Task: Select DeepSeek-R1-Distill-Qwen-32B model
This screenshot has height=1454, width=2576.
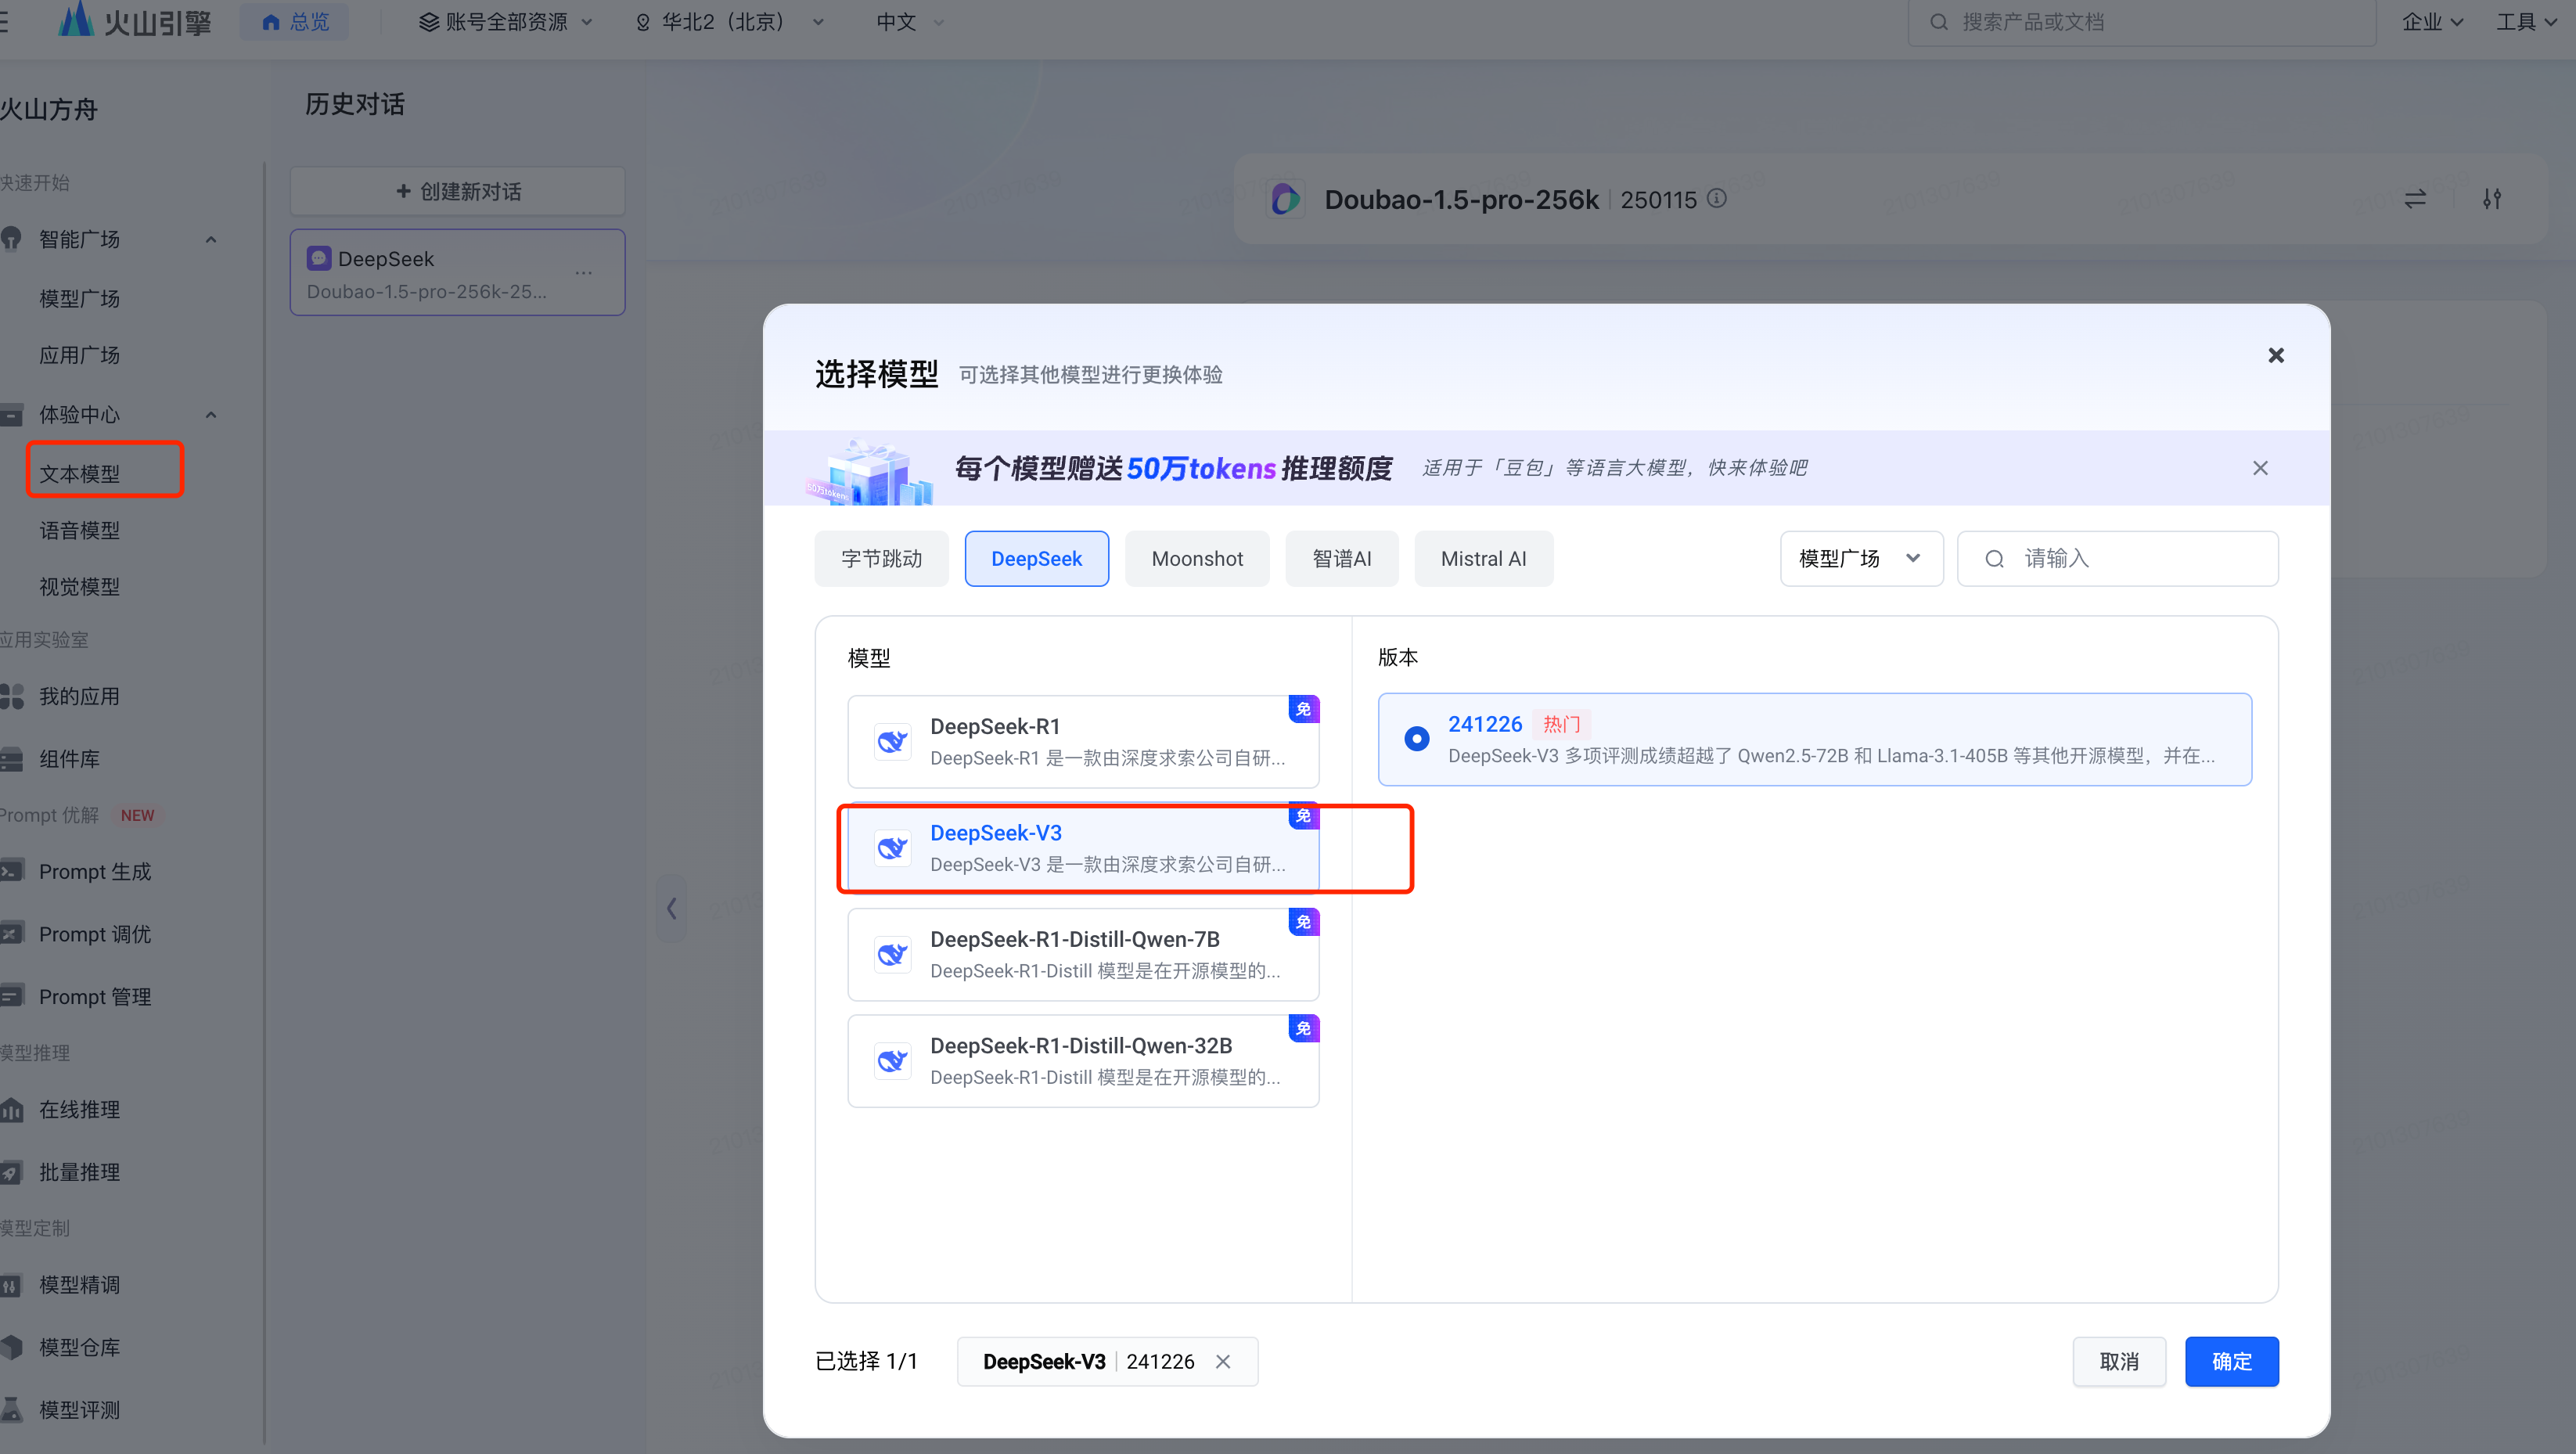Action: coord(1081,1060)
